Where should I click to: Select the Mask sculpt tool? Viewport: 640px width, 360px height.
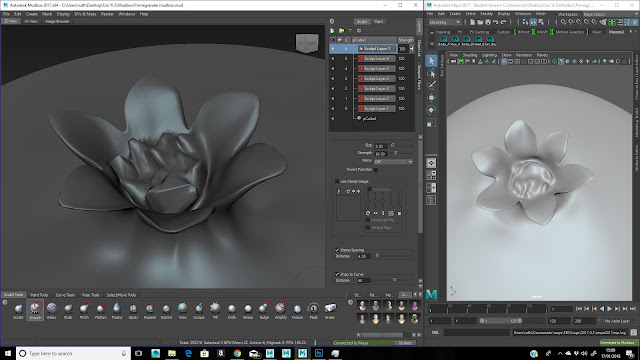point(313,311)
